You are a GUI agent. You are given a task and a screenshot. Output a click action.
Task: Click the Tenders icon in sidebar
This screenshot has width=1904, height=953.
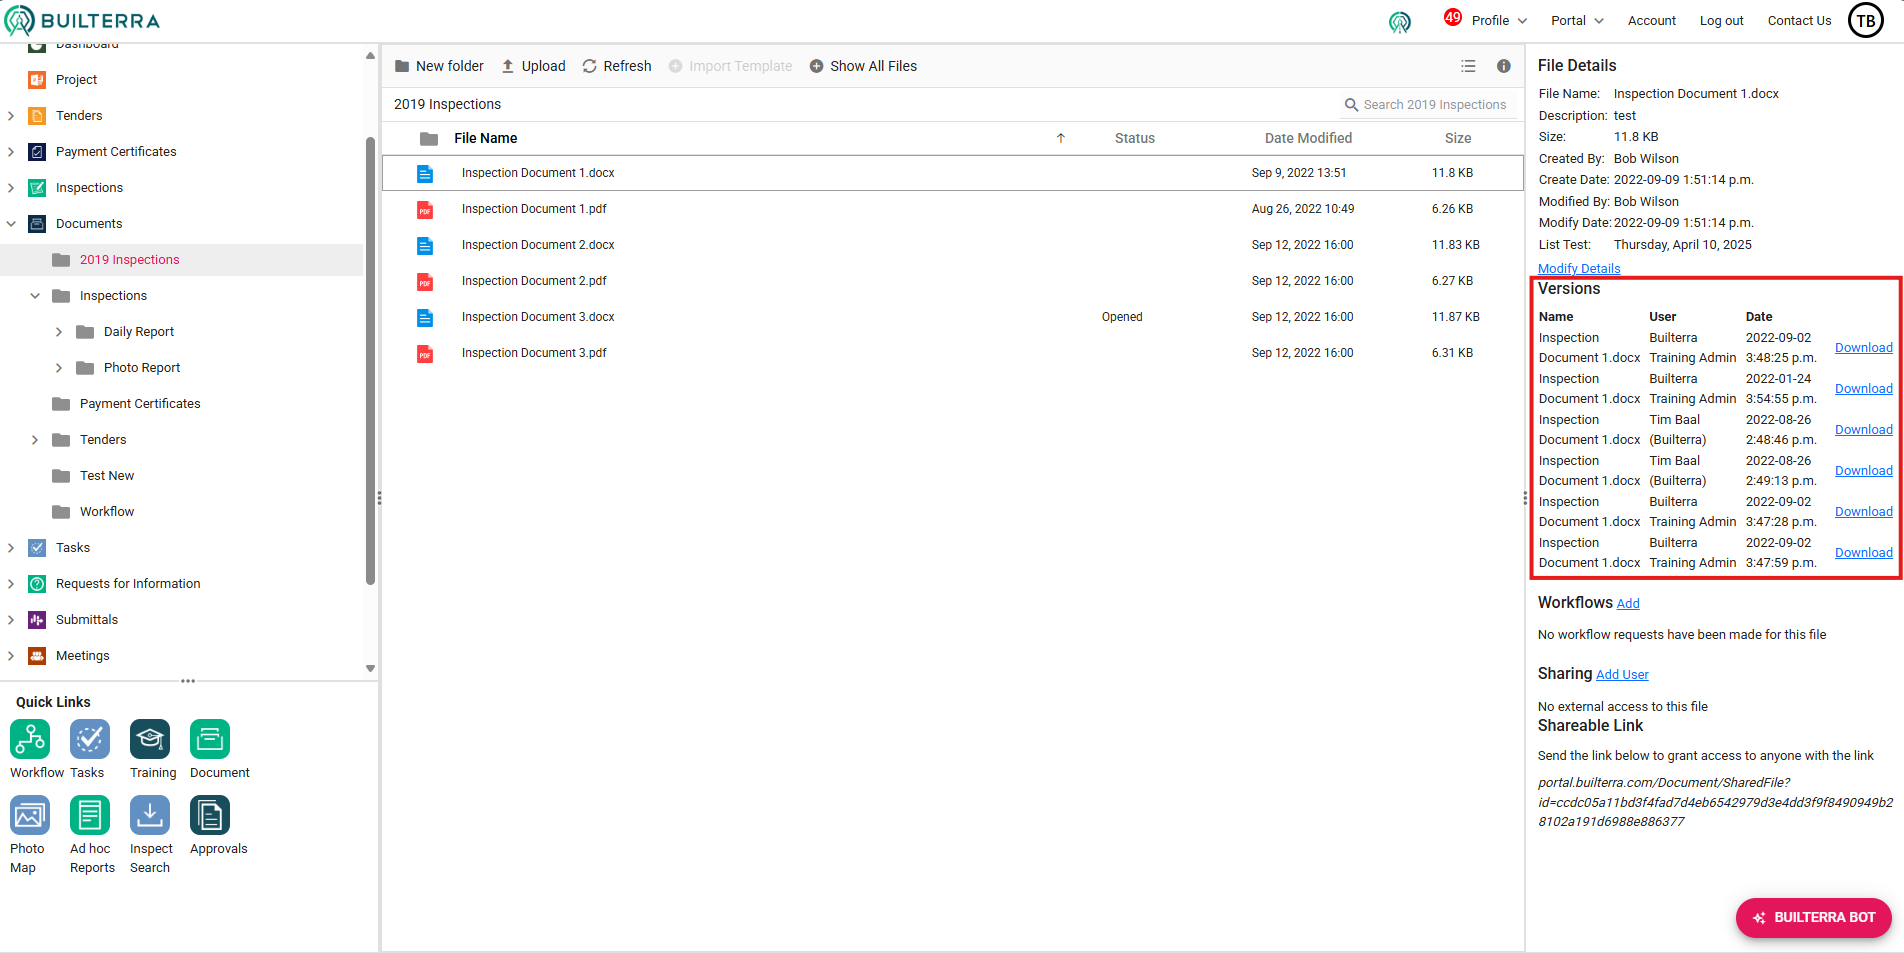[37, 116]
